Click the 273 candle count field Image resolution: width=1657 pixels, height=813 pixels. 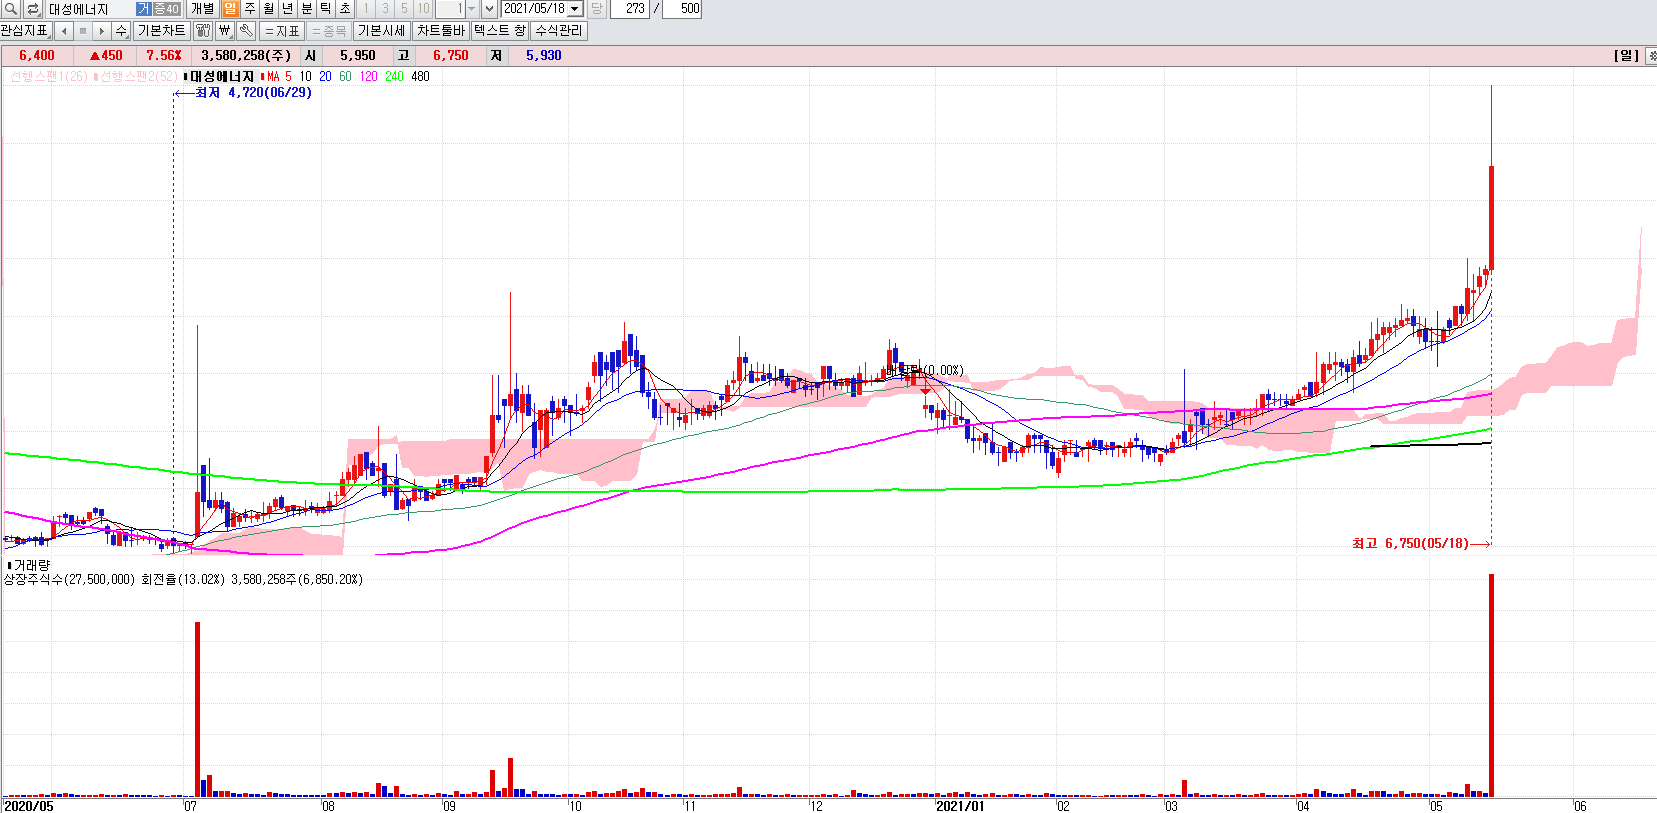pyautogui.click(x=630, y=9)
